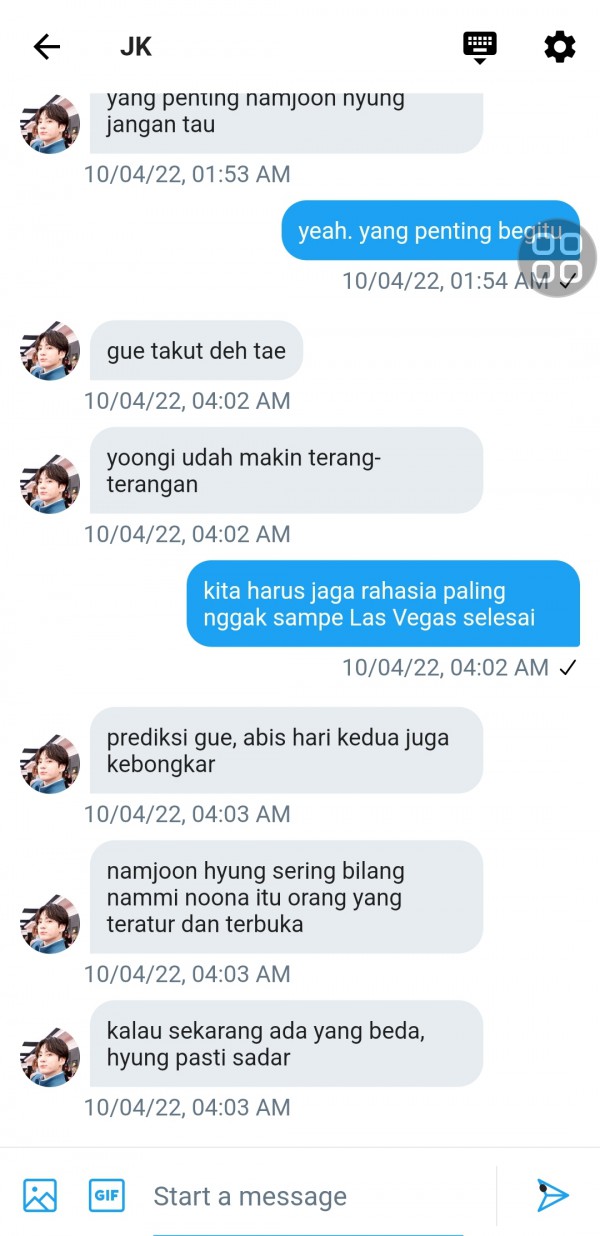Select the 'yeah. yang penting begitu' bubble

click(x=431, y=231)
